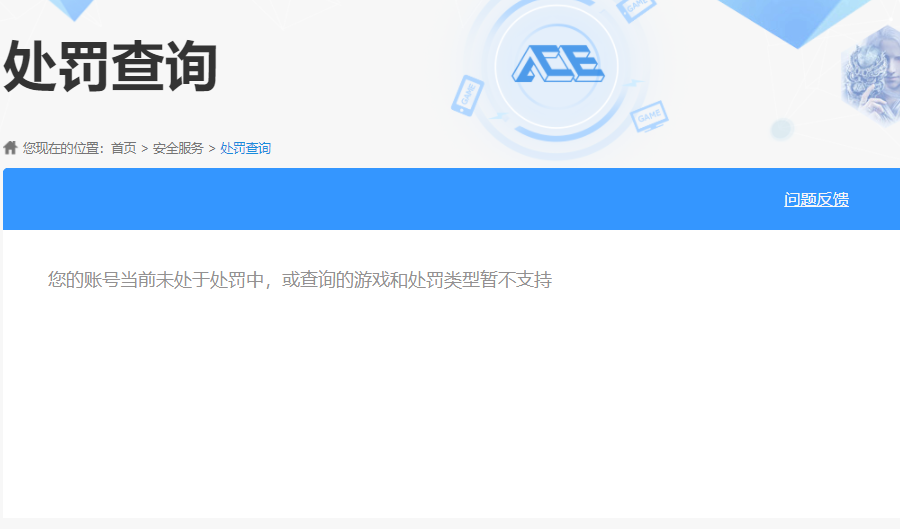This screenshot has width=900, height=529.
Task: Click the small pale blue circle near the portrait
Action: [782, 129]
